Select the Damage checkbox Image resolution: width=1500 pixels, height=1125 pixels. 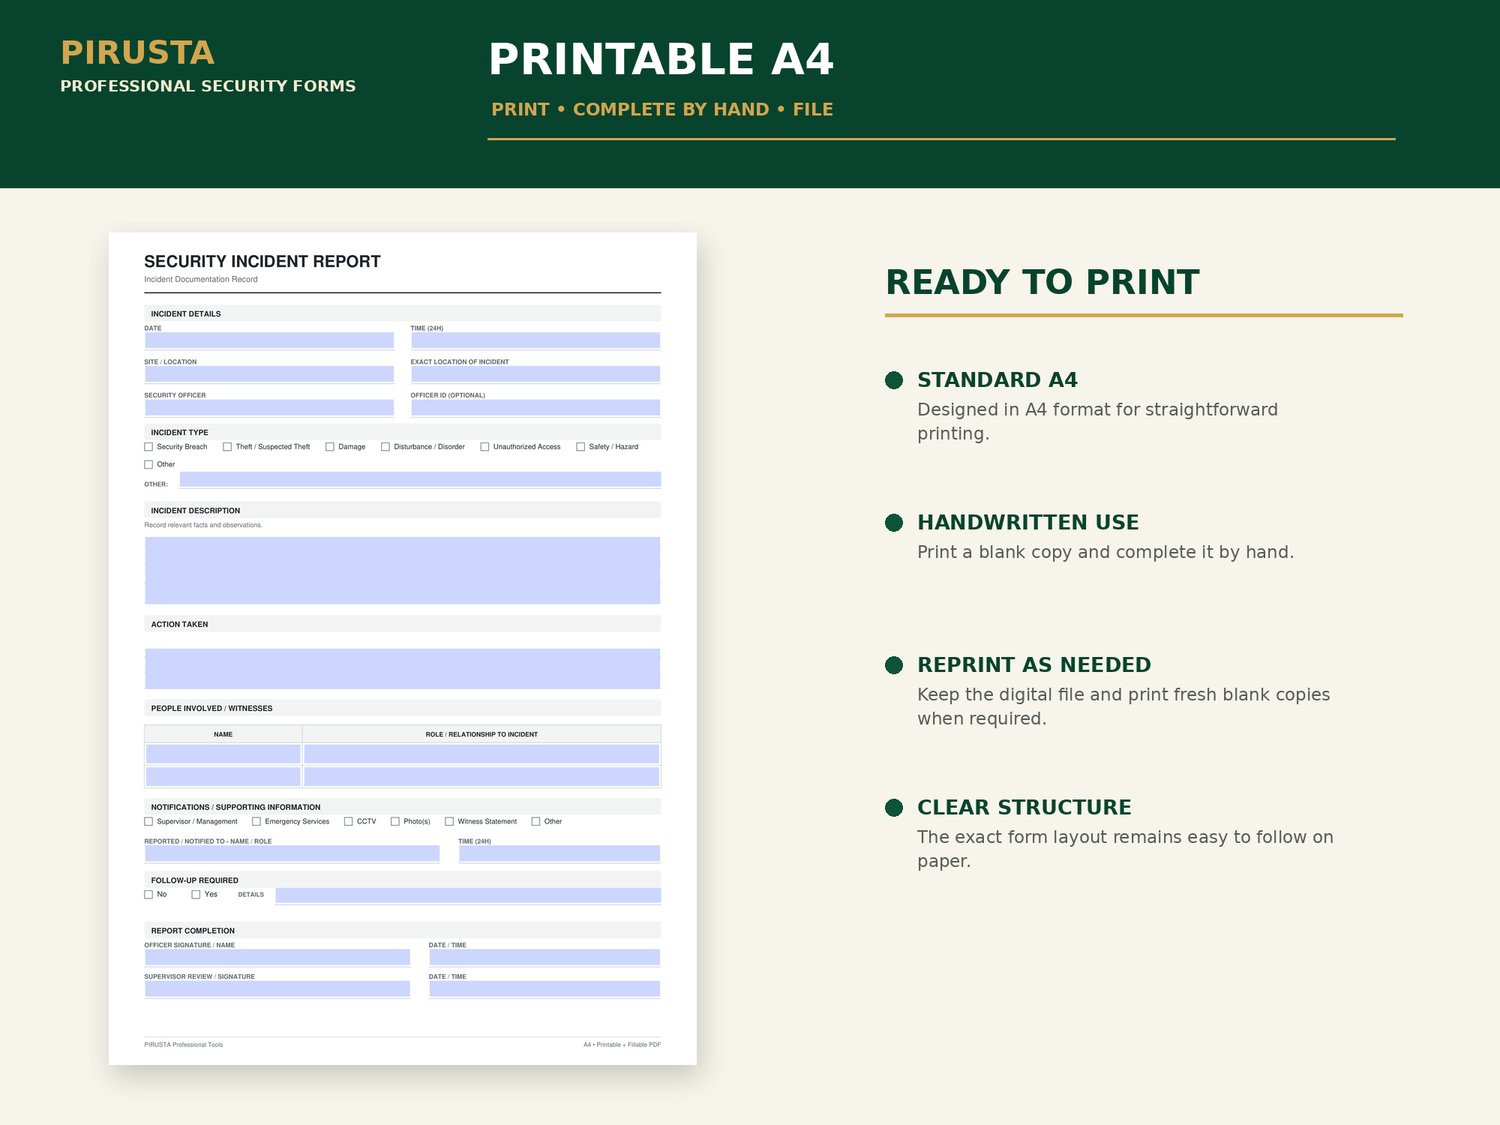[x=330, y=447]
